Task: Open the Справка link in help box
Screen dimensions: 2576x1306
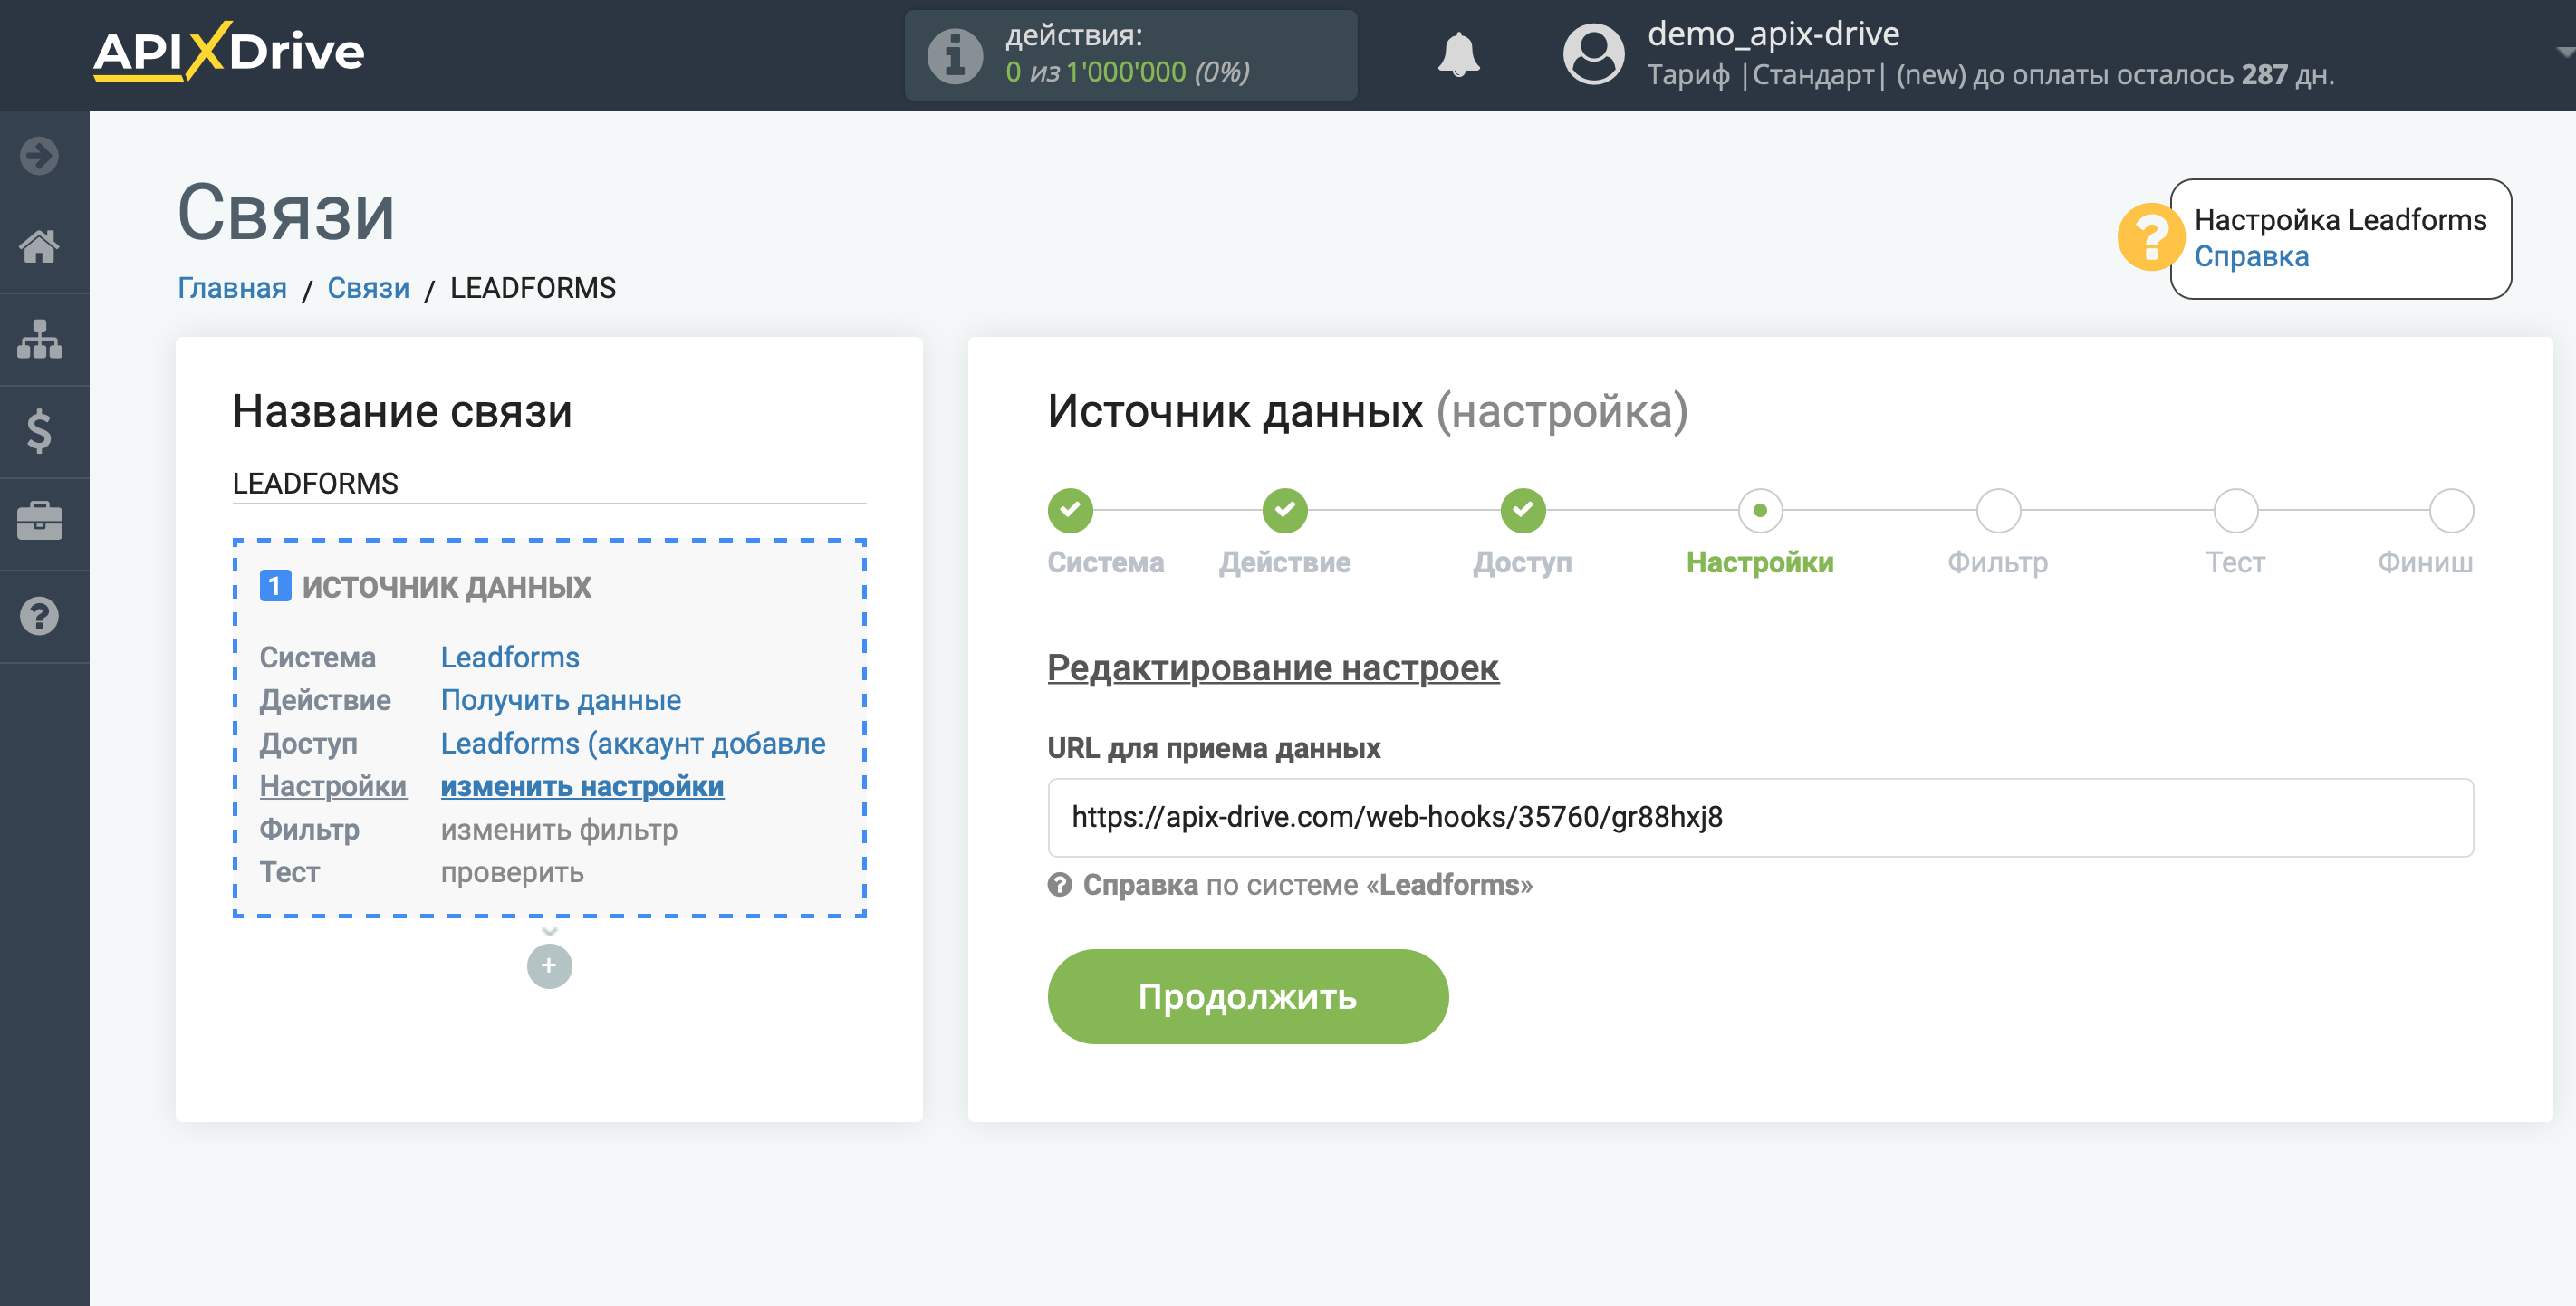Action: (2251, 256)
